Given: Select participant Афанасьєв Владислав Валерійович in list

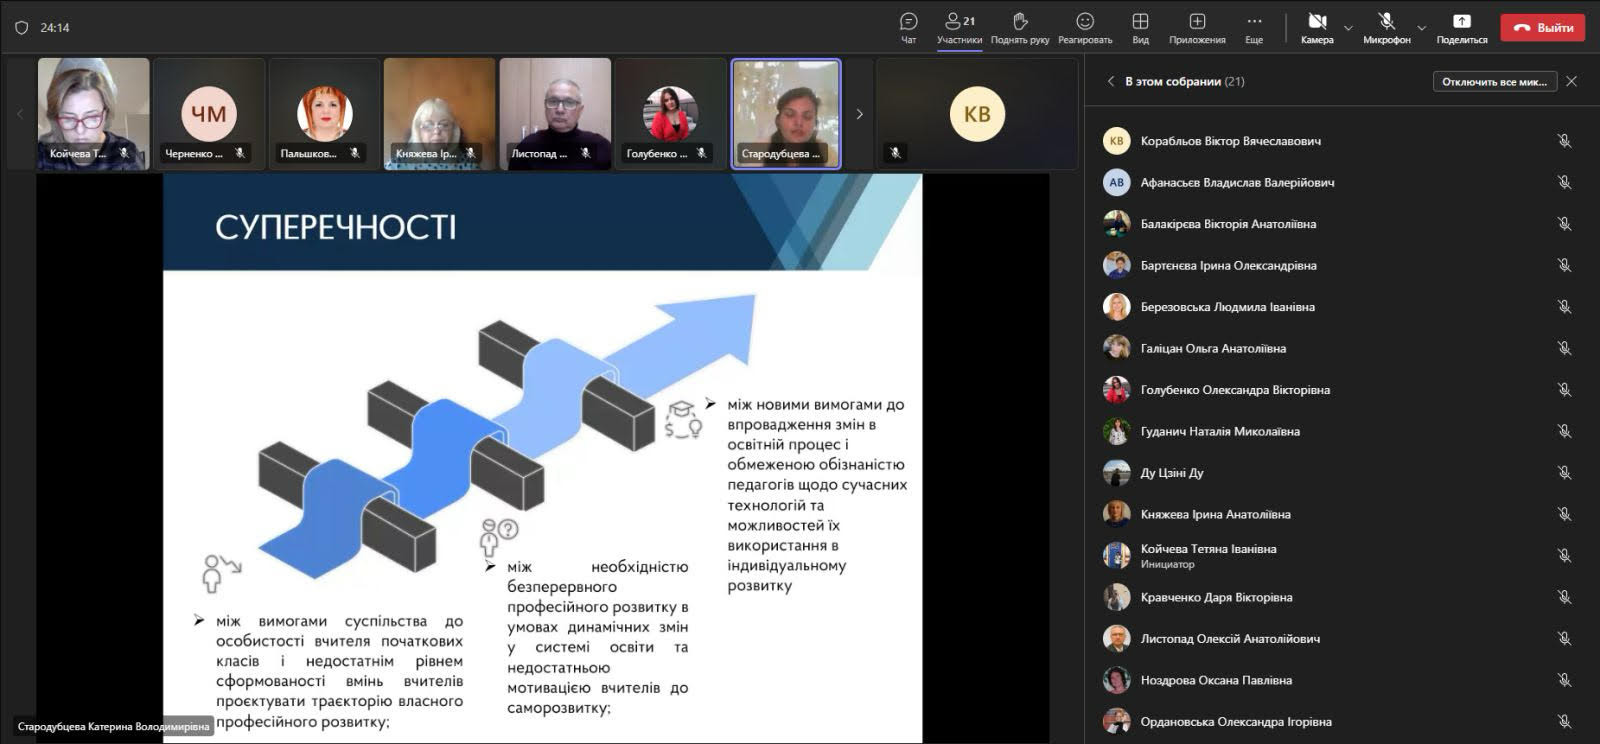Looking at the screenshot, I should tap(1237, 183).
